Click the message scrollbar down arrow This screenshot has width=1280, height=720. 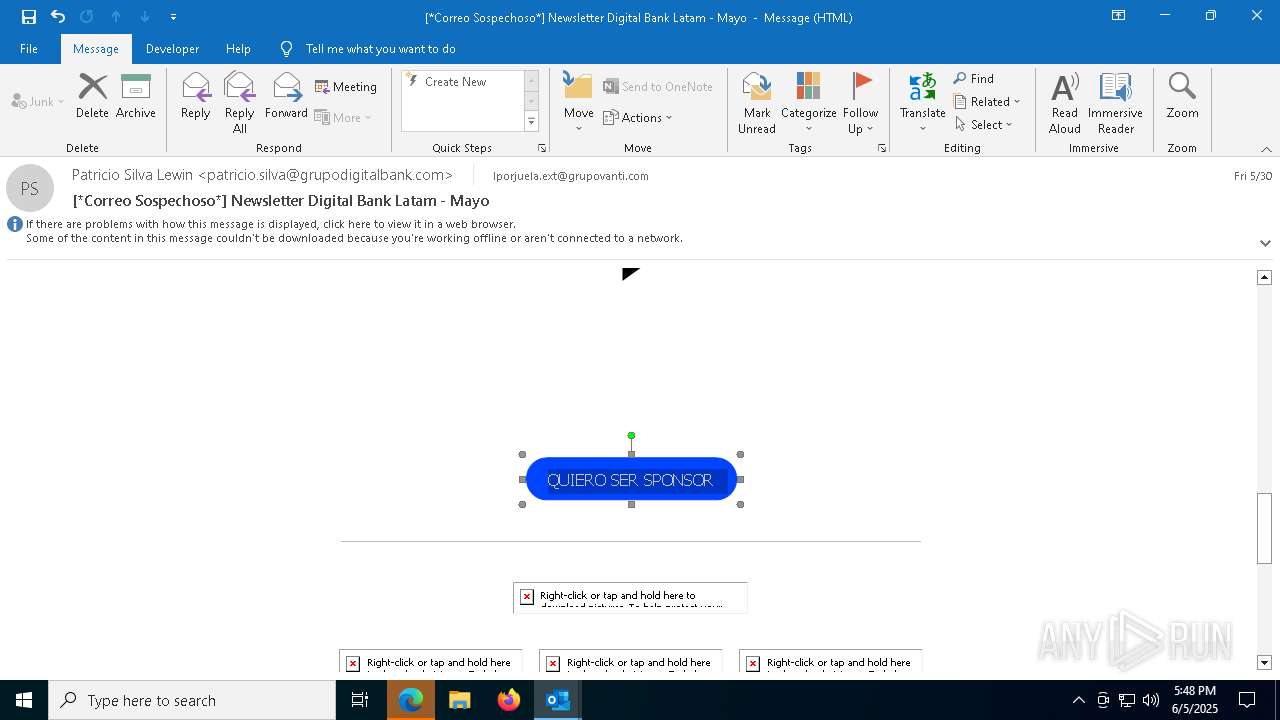[x=1264, y=662]
